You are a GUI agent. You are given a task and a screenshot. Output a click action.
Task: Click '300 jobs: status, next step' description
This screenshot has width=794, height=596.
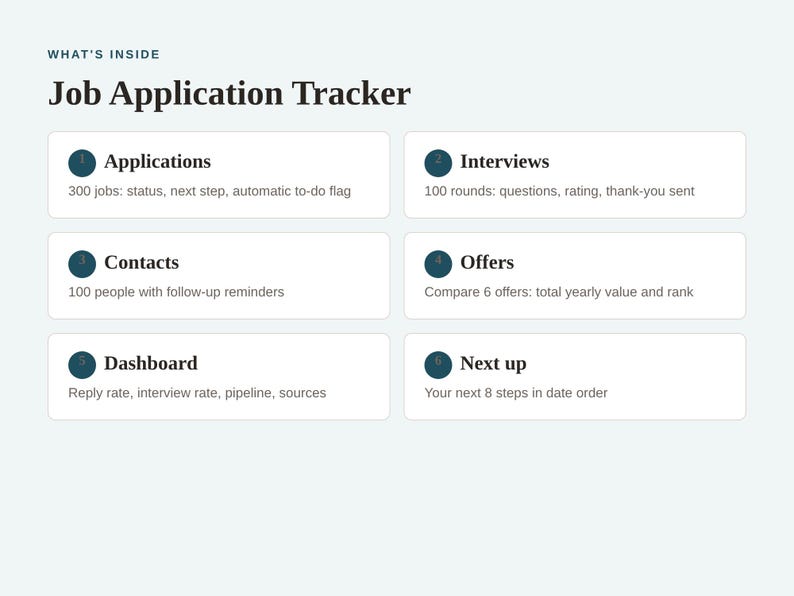(210, 191)
